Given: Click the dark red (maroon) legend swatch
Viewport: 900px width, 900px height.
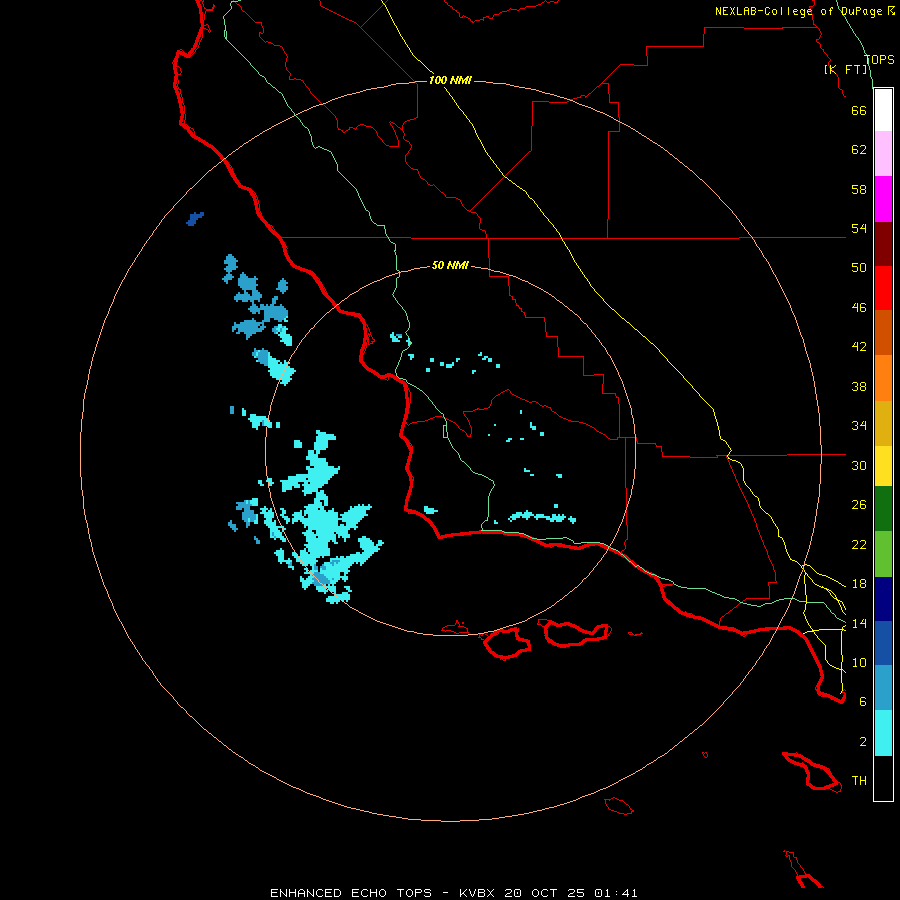Looking at the screenshot, I should tap(883, 243).
